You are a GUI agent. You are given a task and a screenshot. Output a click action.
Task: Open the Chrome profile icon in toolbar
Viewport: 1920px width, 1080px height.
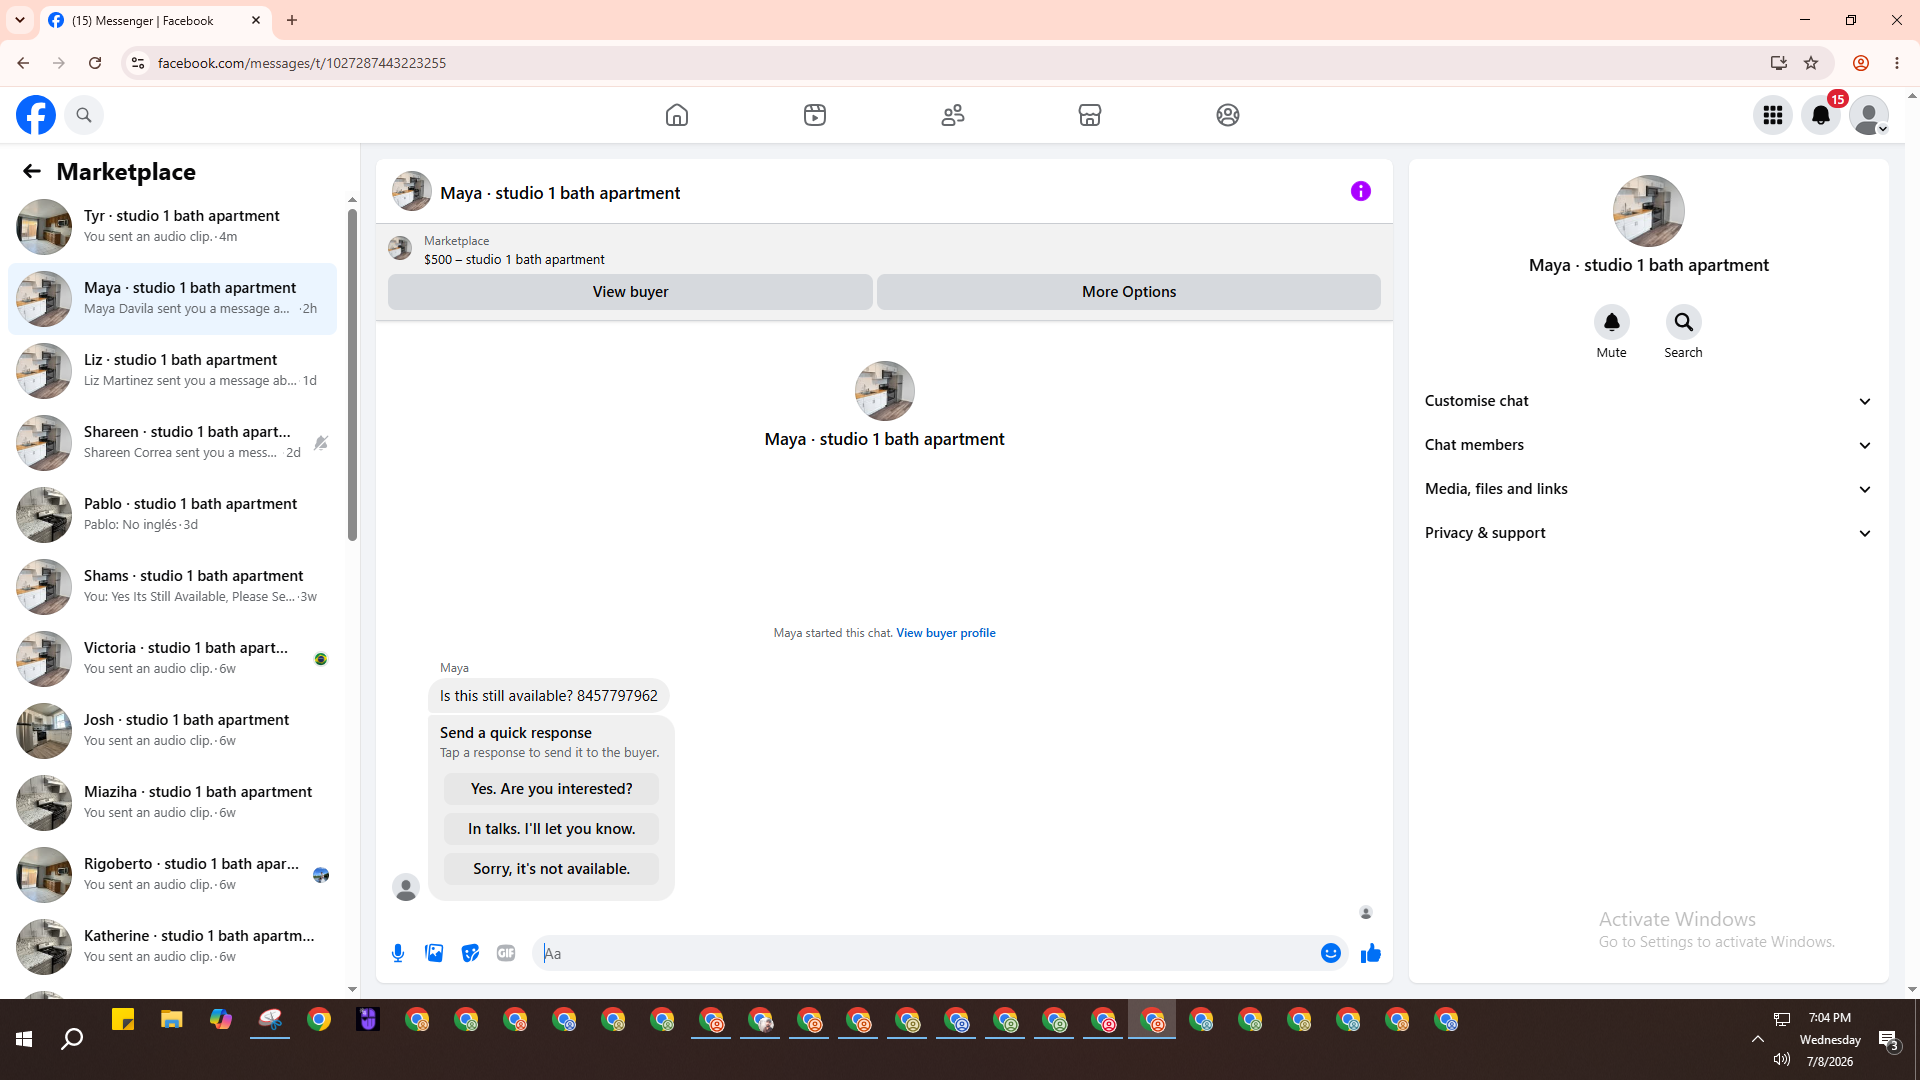1861,63
